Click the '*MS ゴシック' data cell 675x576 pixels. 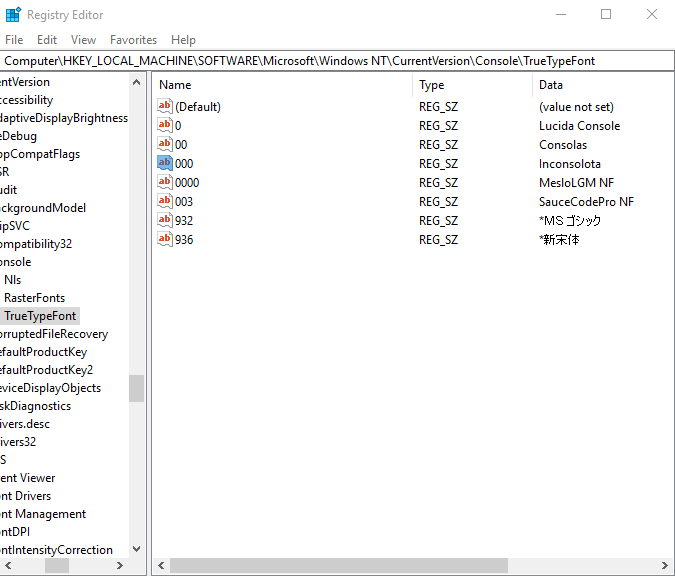(x=570, y=220)
